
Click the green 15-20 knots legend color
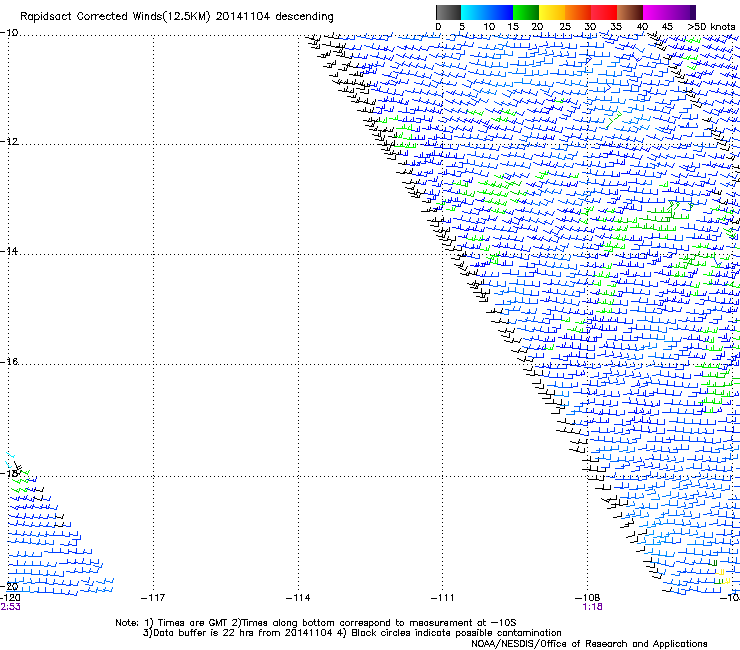(526, 12)
